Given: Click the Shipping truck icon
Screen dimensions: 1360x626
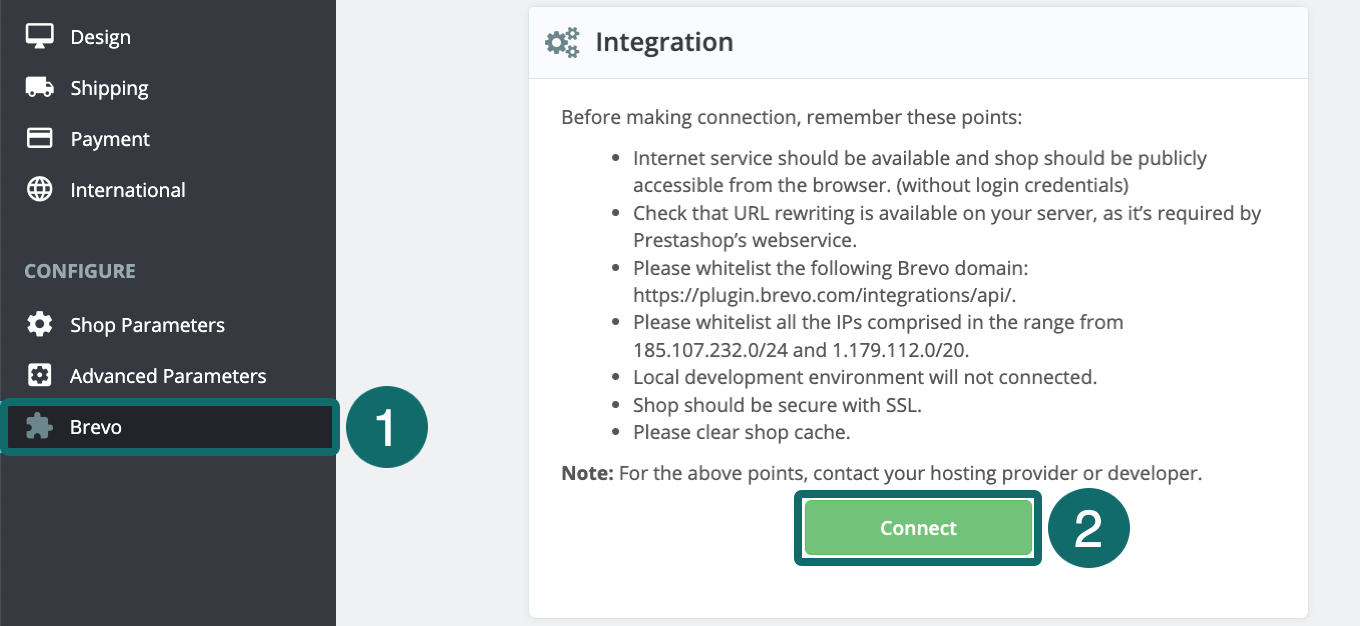Looking at the screenshot, I should click(x=39, y=88).
